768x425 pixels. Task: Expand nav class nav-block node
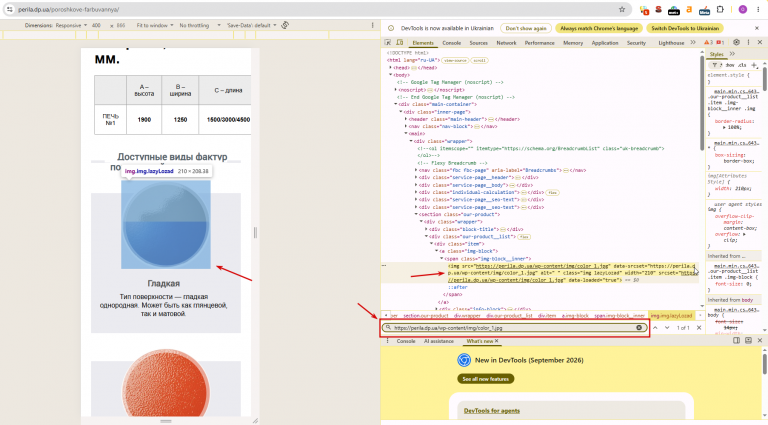click(406, 126)
